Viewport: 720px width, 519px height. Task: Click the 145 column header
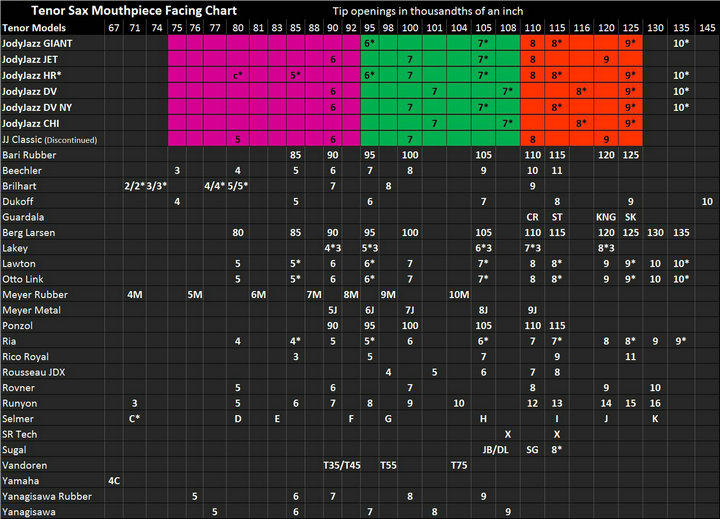pyautogui.click(x=707, y=28)
